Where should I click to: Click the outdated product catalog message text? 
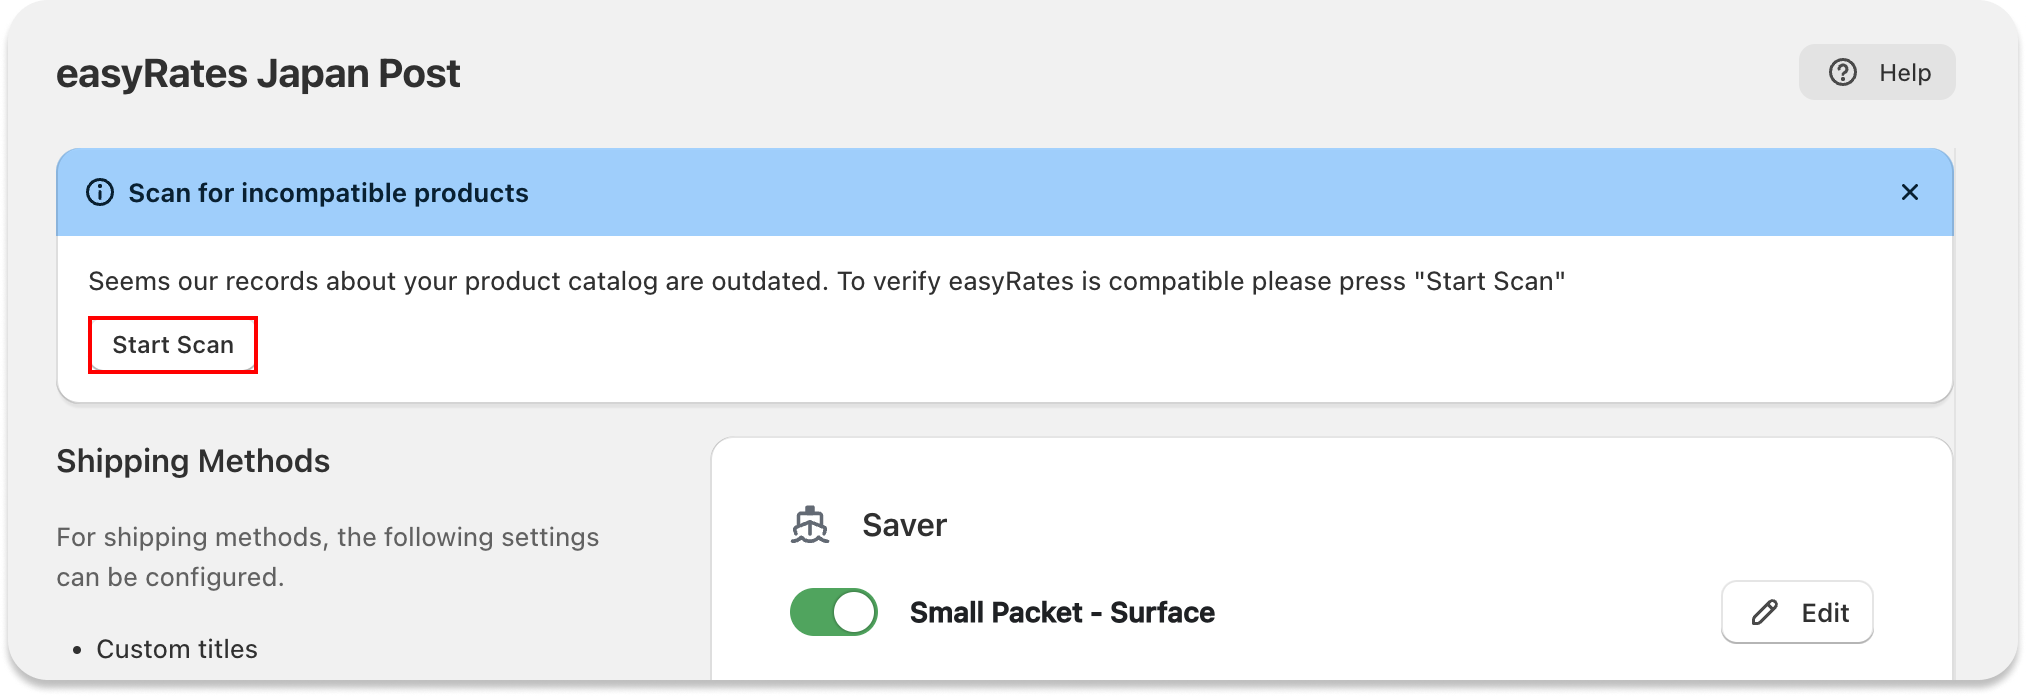[x=827, y=281]
